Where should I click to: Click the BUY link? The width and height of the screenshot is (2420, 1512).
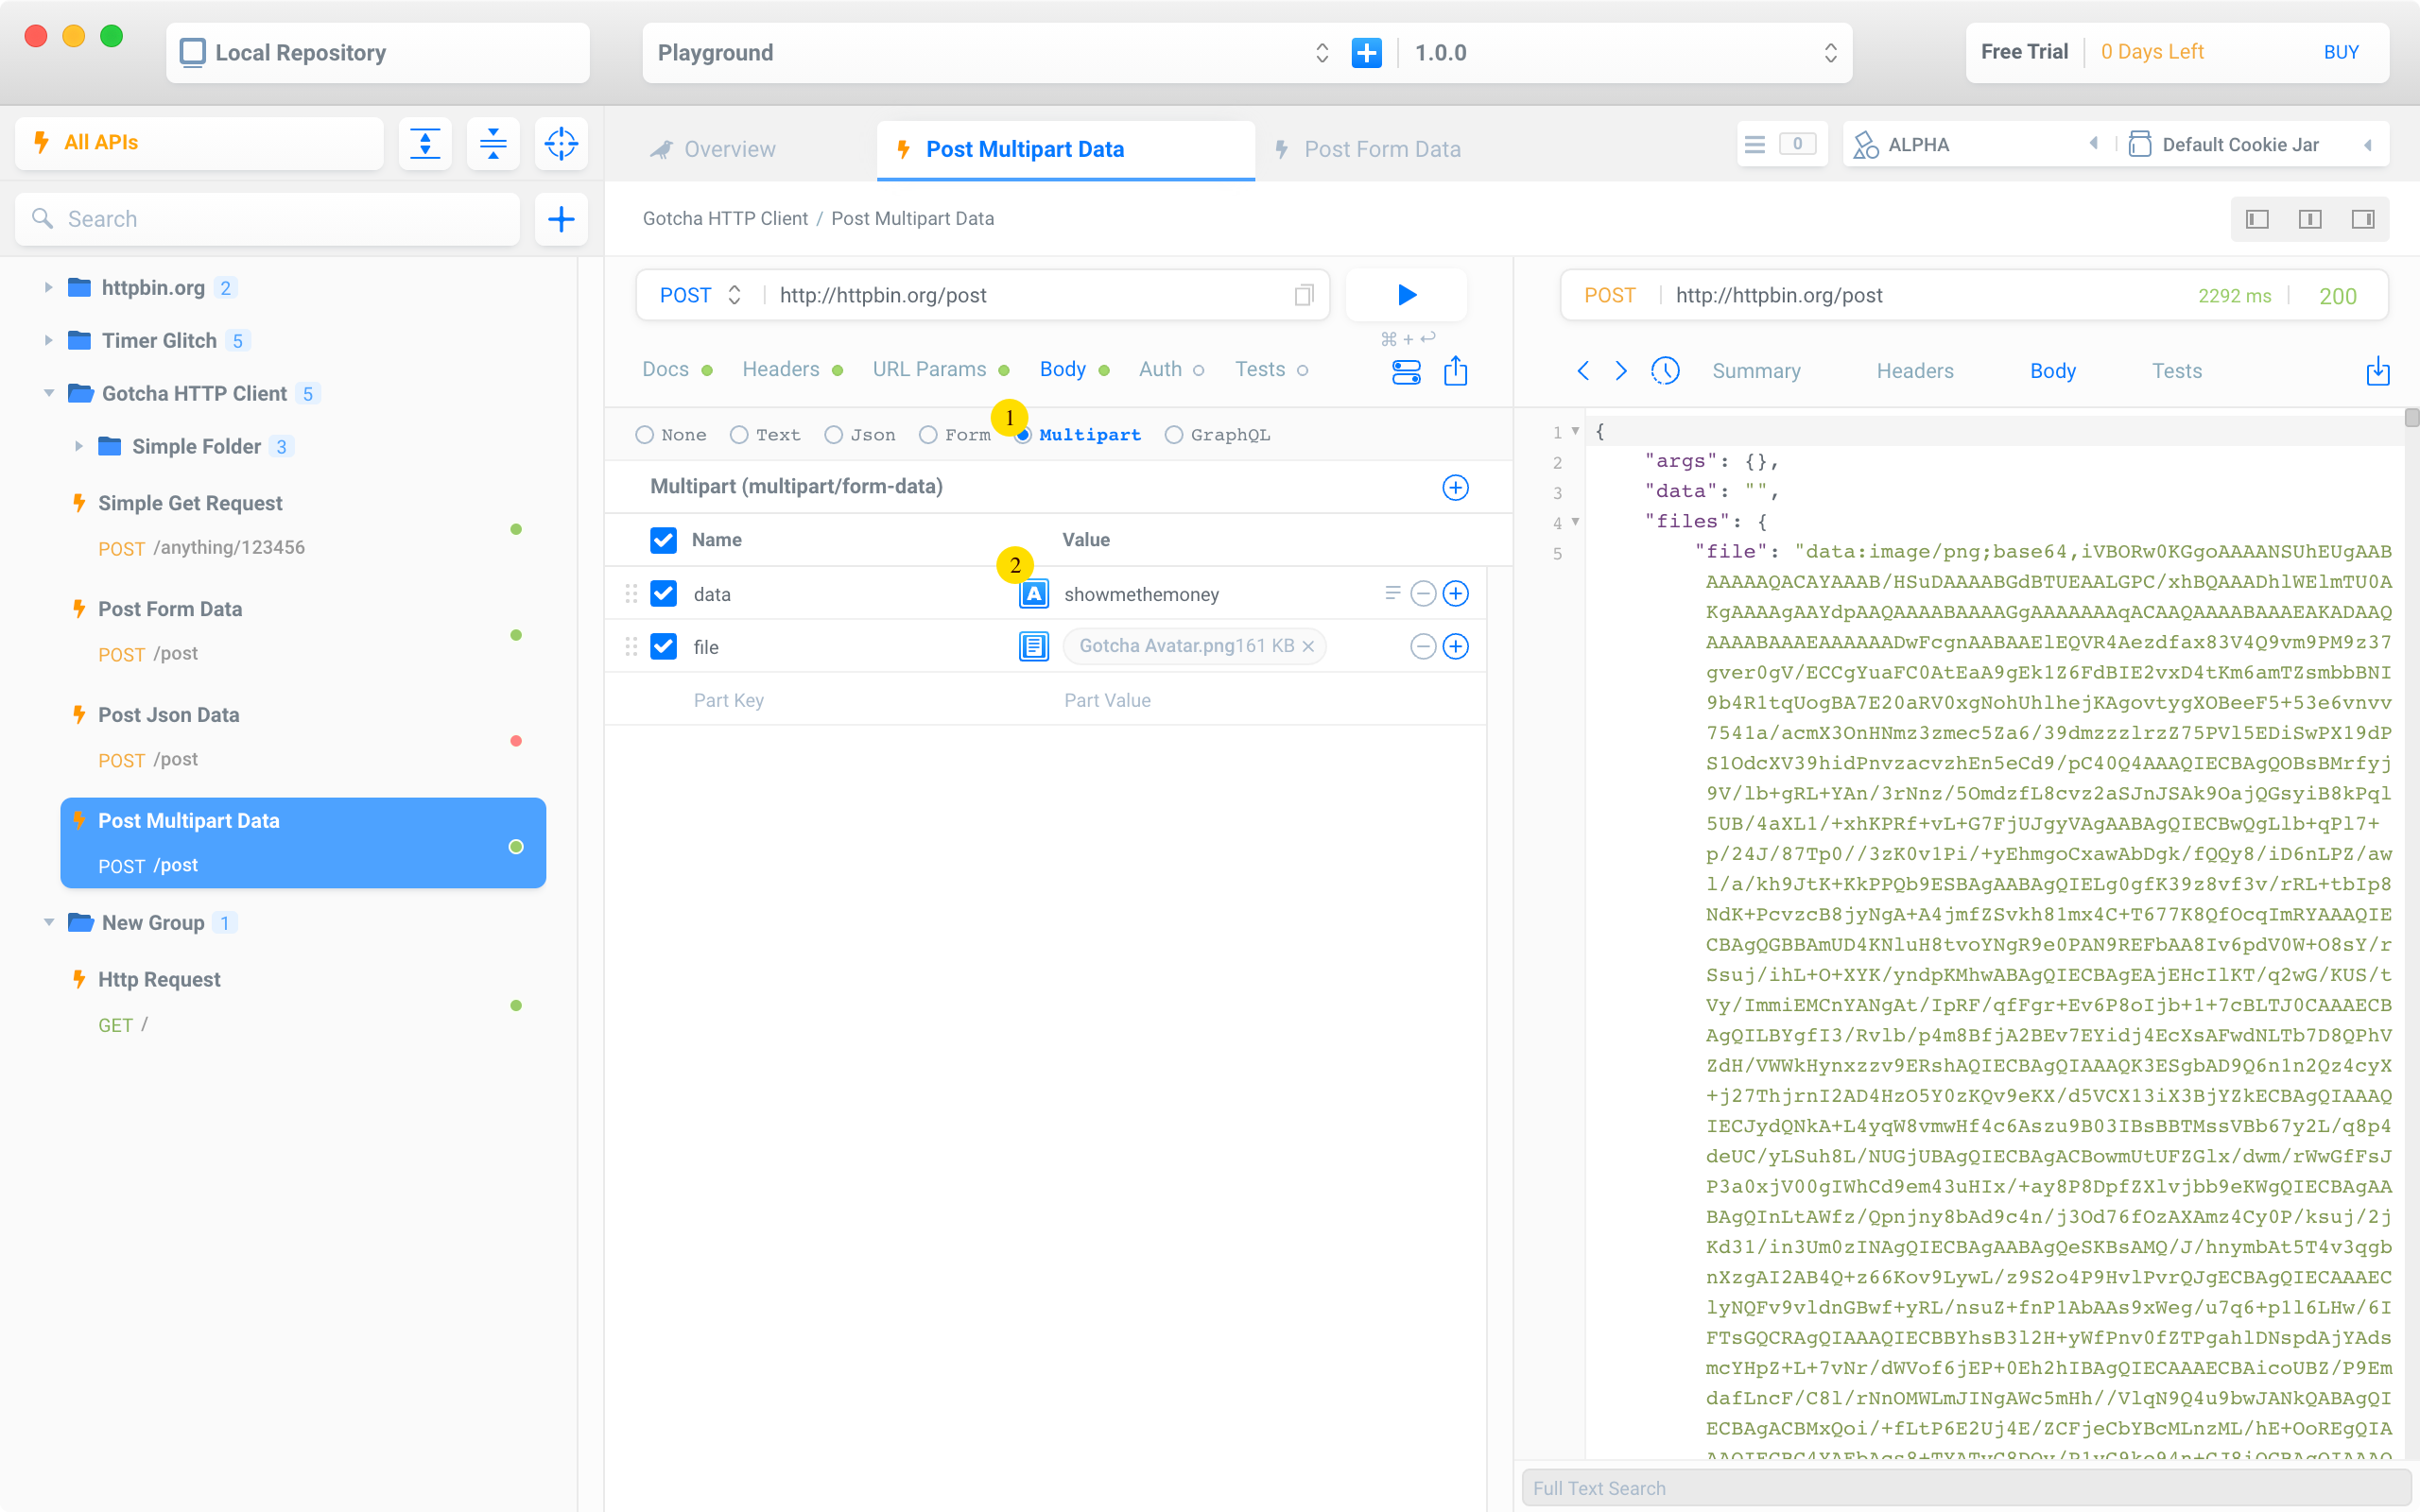2340,52
